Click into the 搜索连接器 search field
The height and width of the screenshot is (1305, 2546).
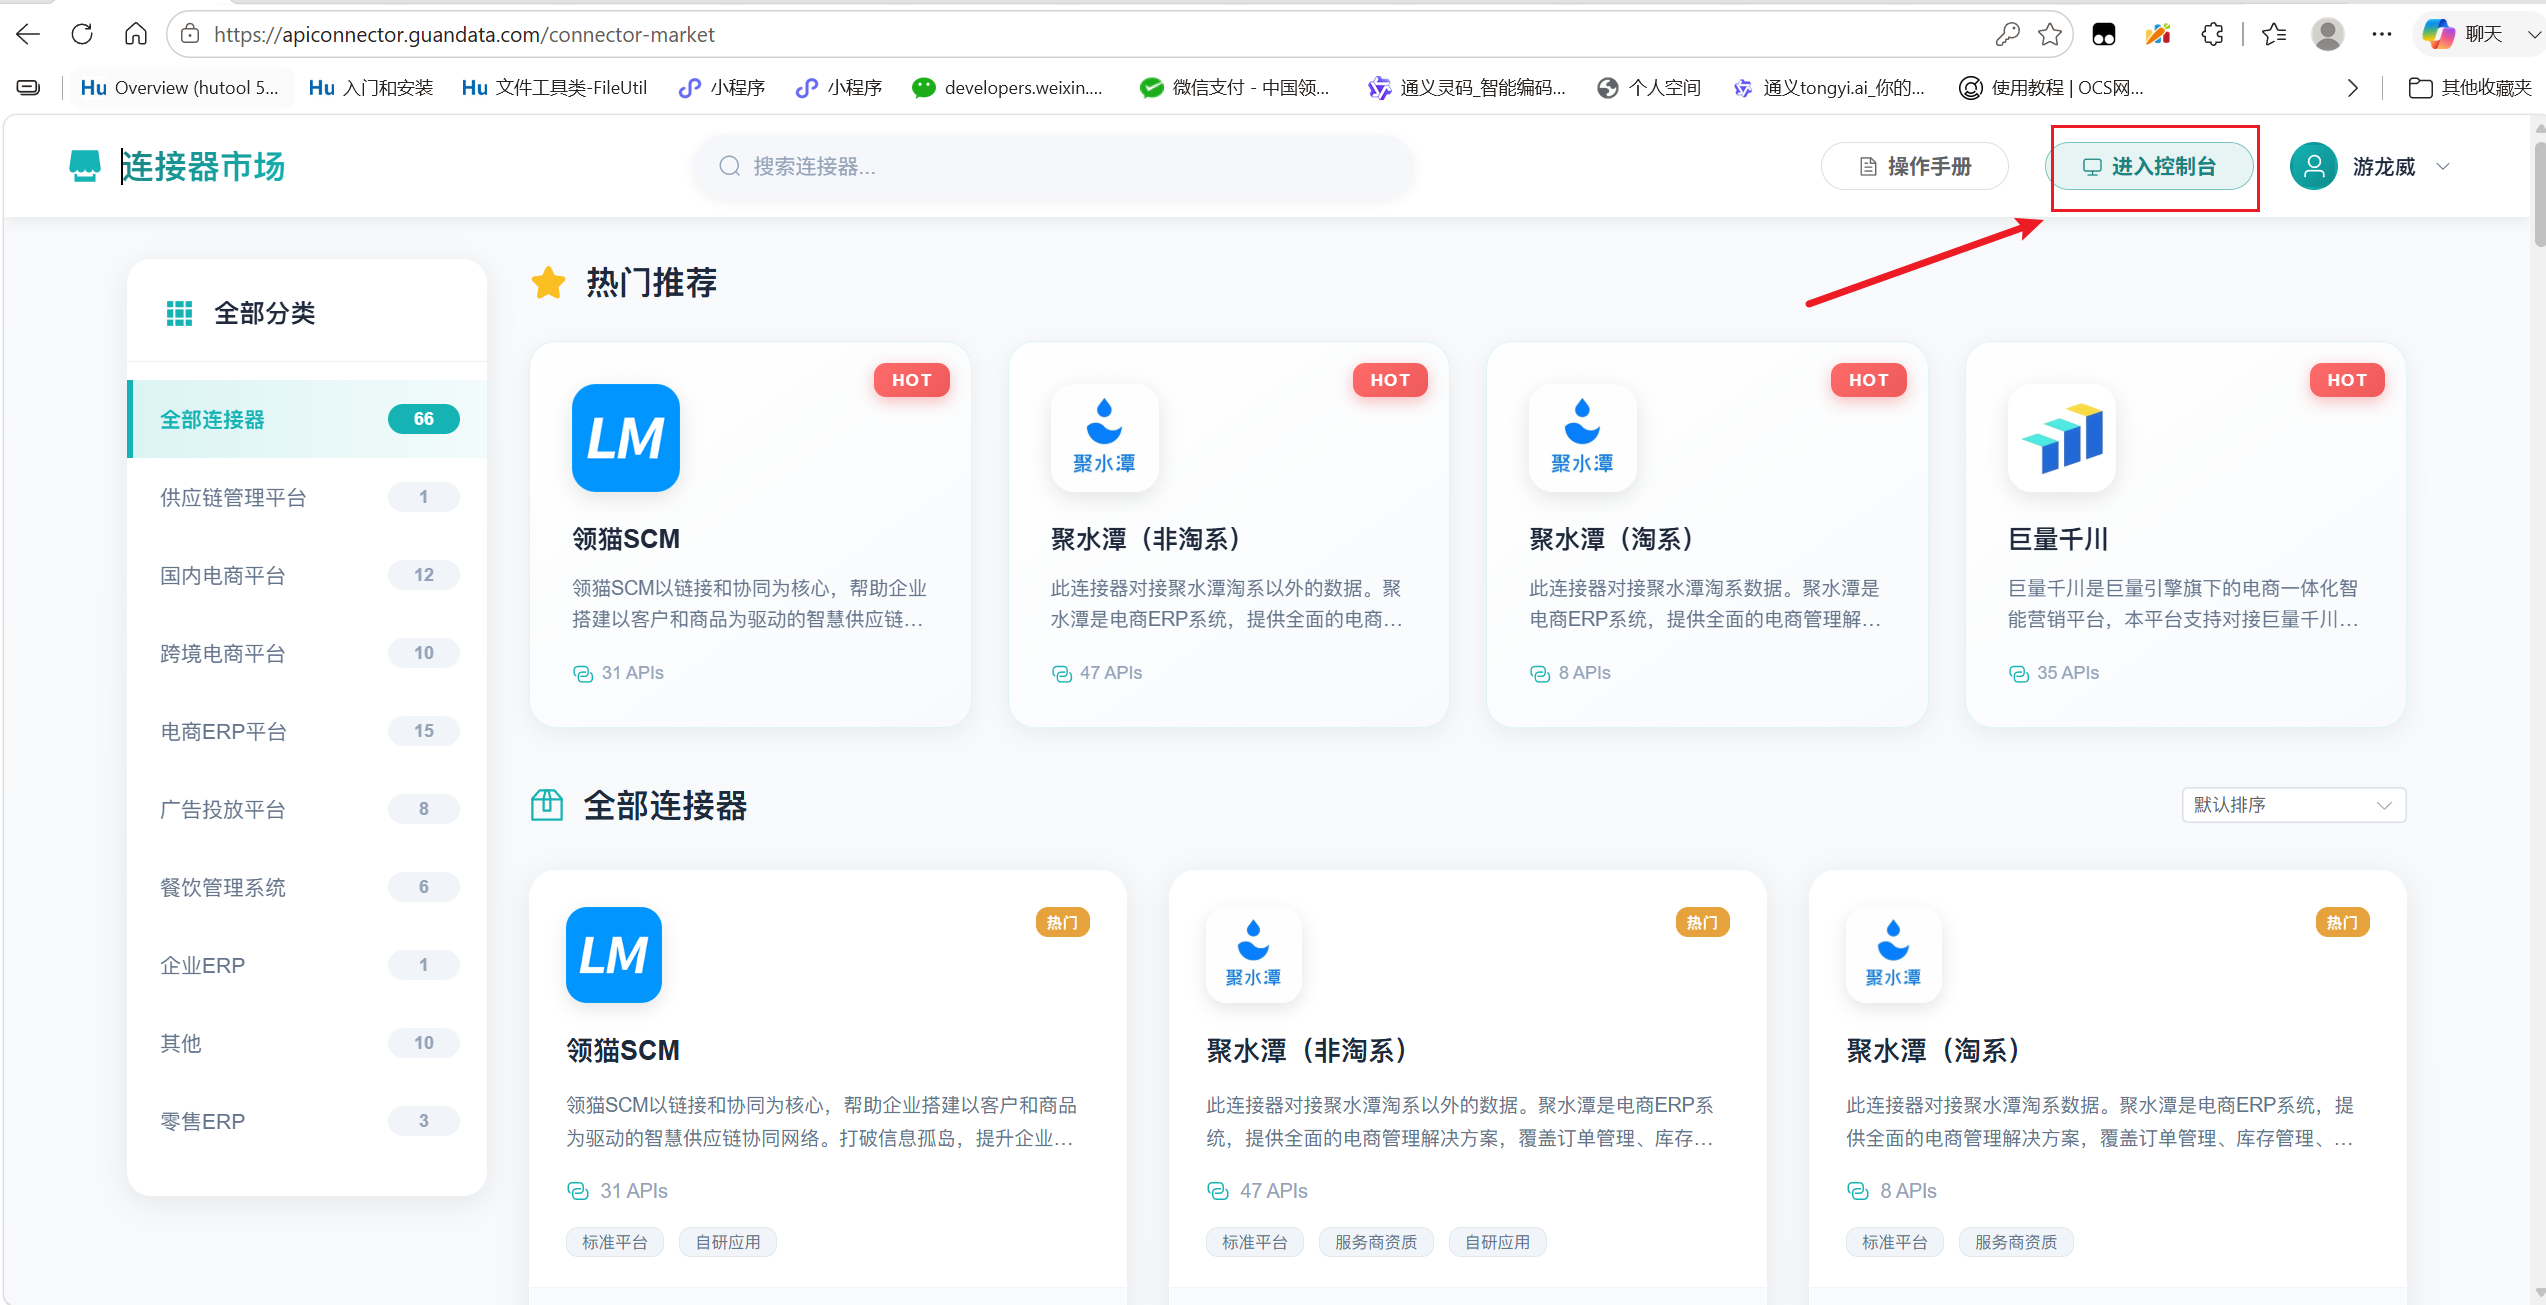point(1054,166)
